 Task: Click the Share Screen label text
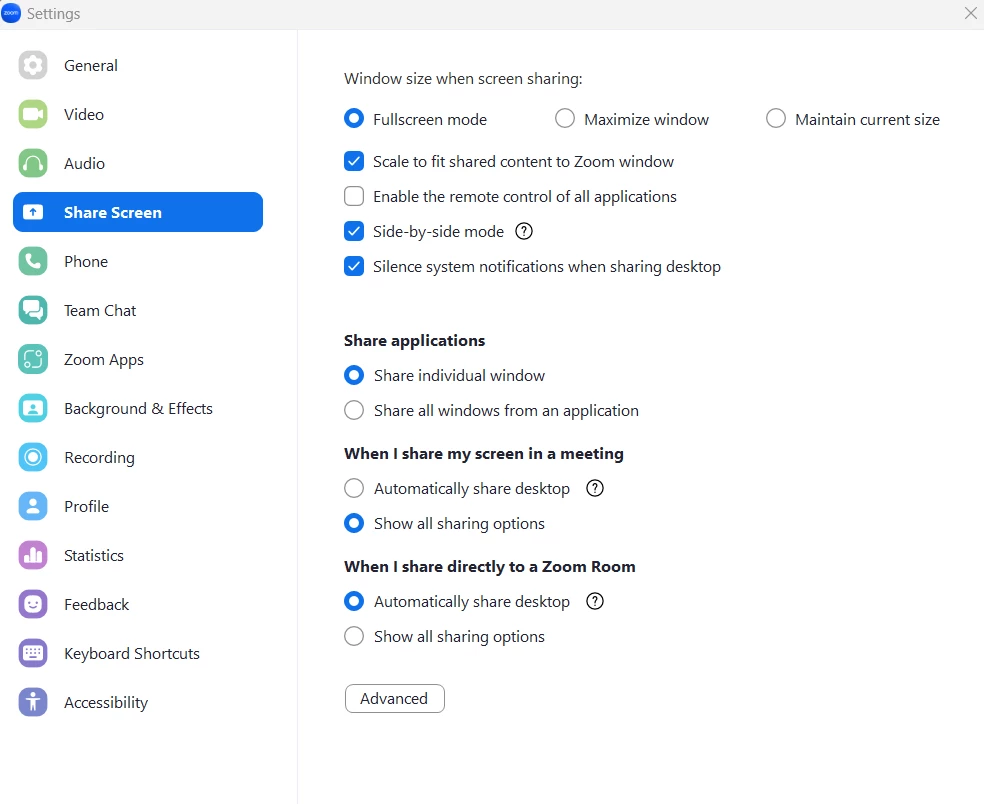[x=113, y=212]
